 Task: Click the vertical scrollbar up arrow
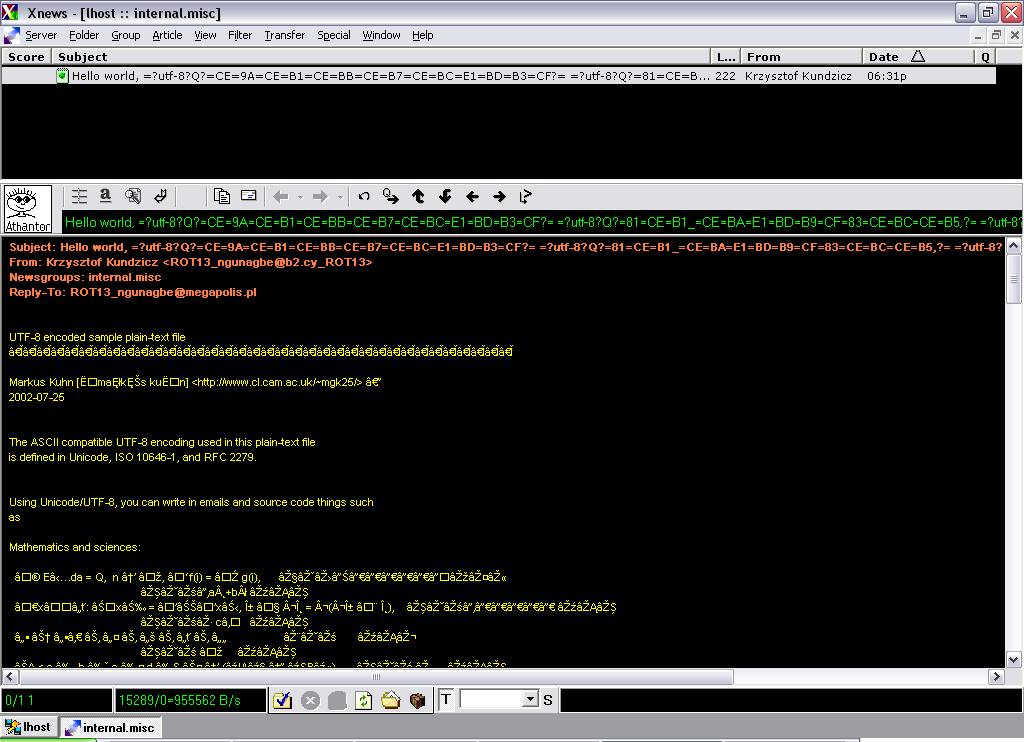point(1014,246)
